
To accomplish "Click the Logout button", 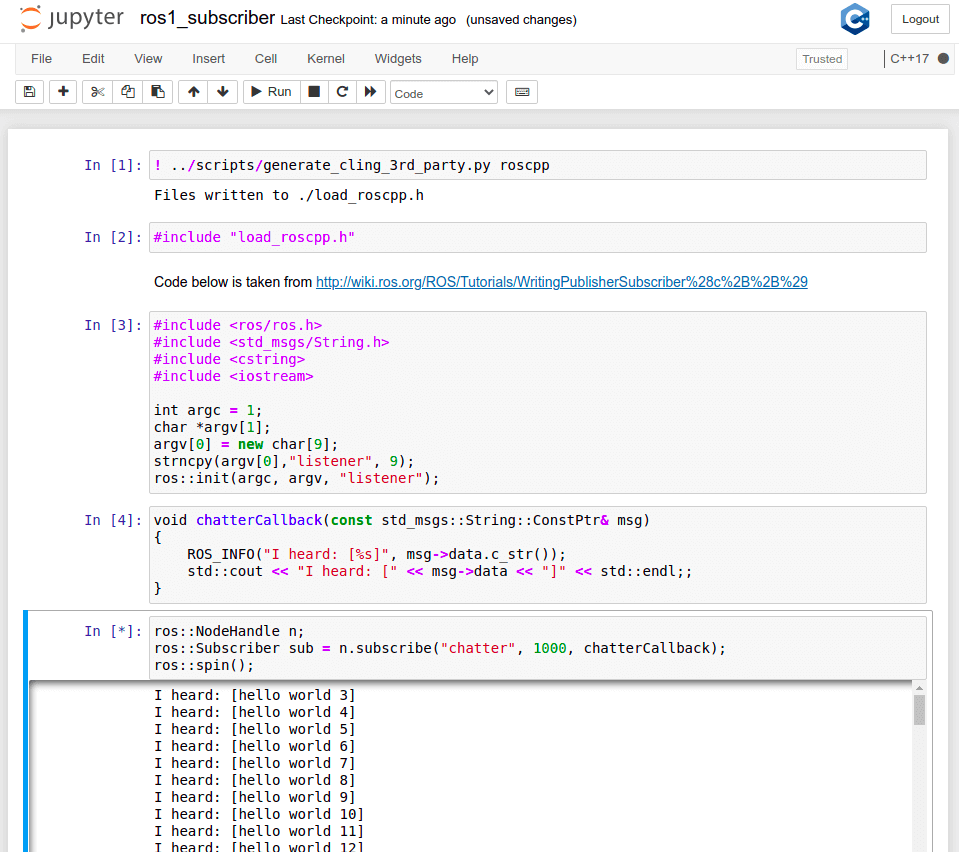I will click(x=920, y=19).
